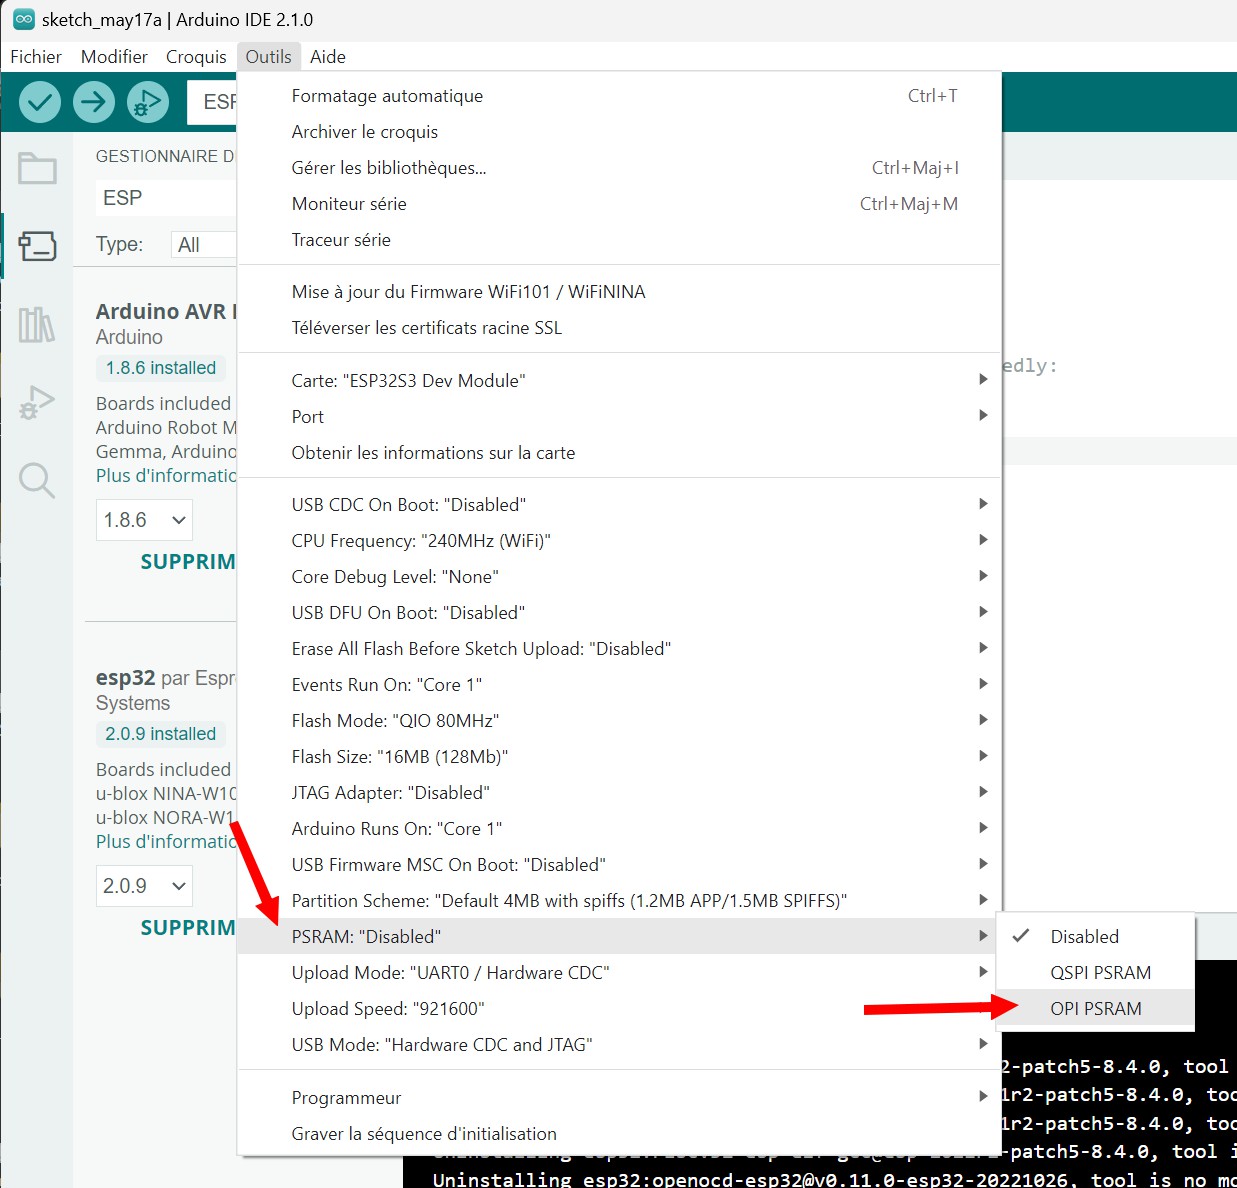Open the Sketchbook folder sidebar icon
This screenshot has height=1188, width=1237.
tap(37, 168)
